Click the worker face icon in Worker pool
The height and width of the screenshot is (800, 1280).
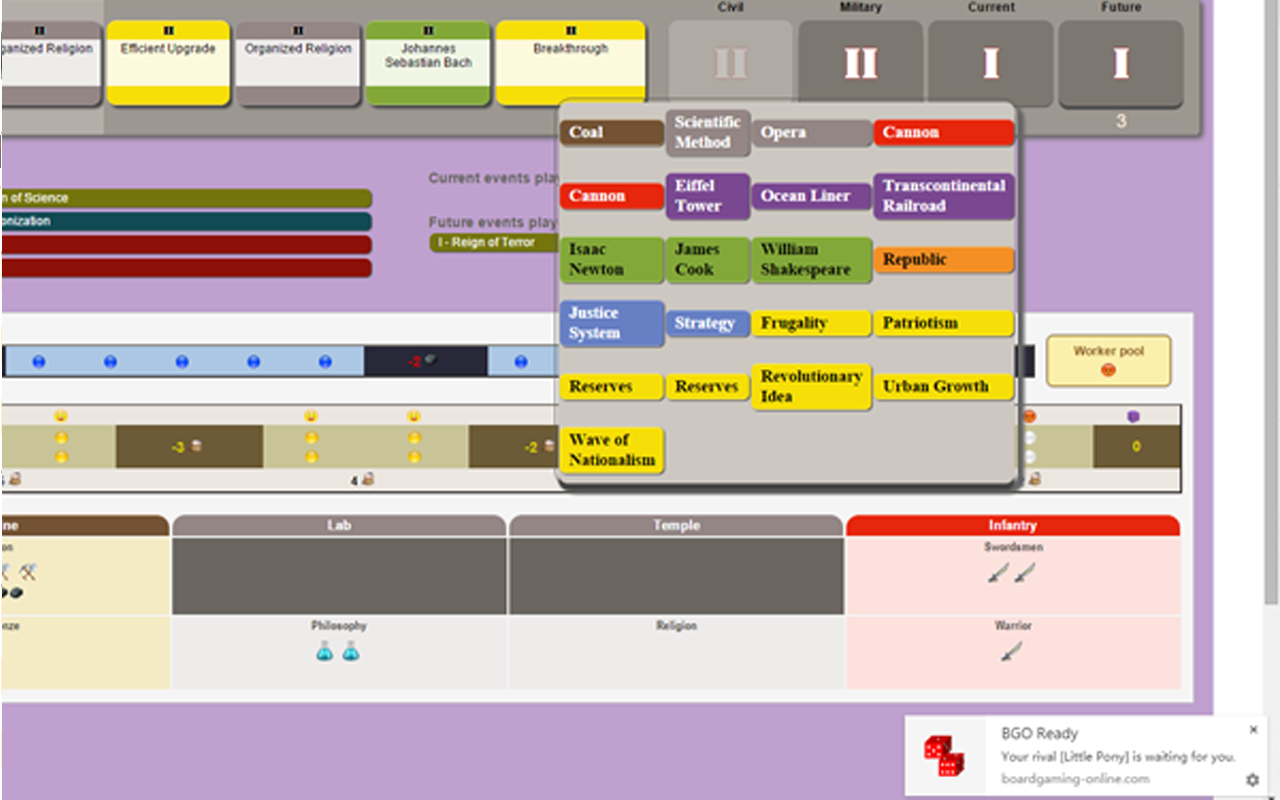click(1108, 370)
